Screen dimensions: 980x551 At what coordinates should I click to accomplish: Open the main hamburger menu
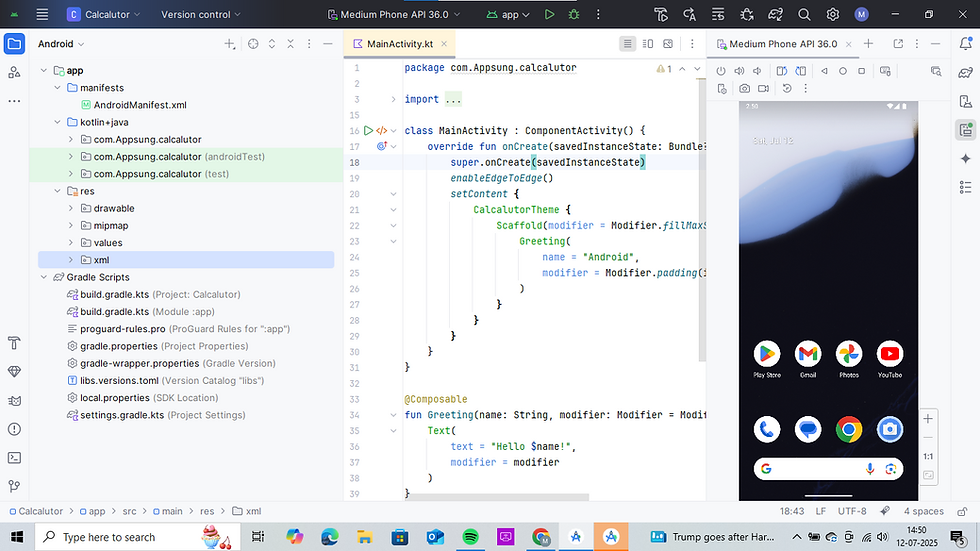(42, 14)
